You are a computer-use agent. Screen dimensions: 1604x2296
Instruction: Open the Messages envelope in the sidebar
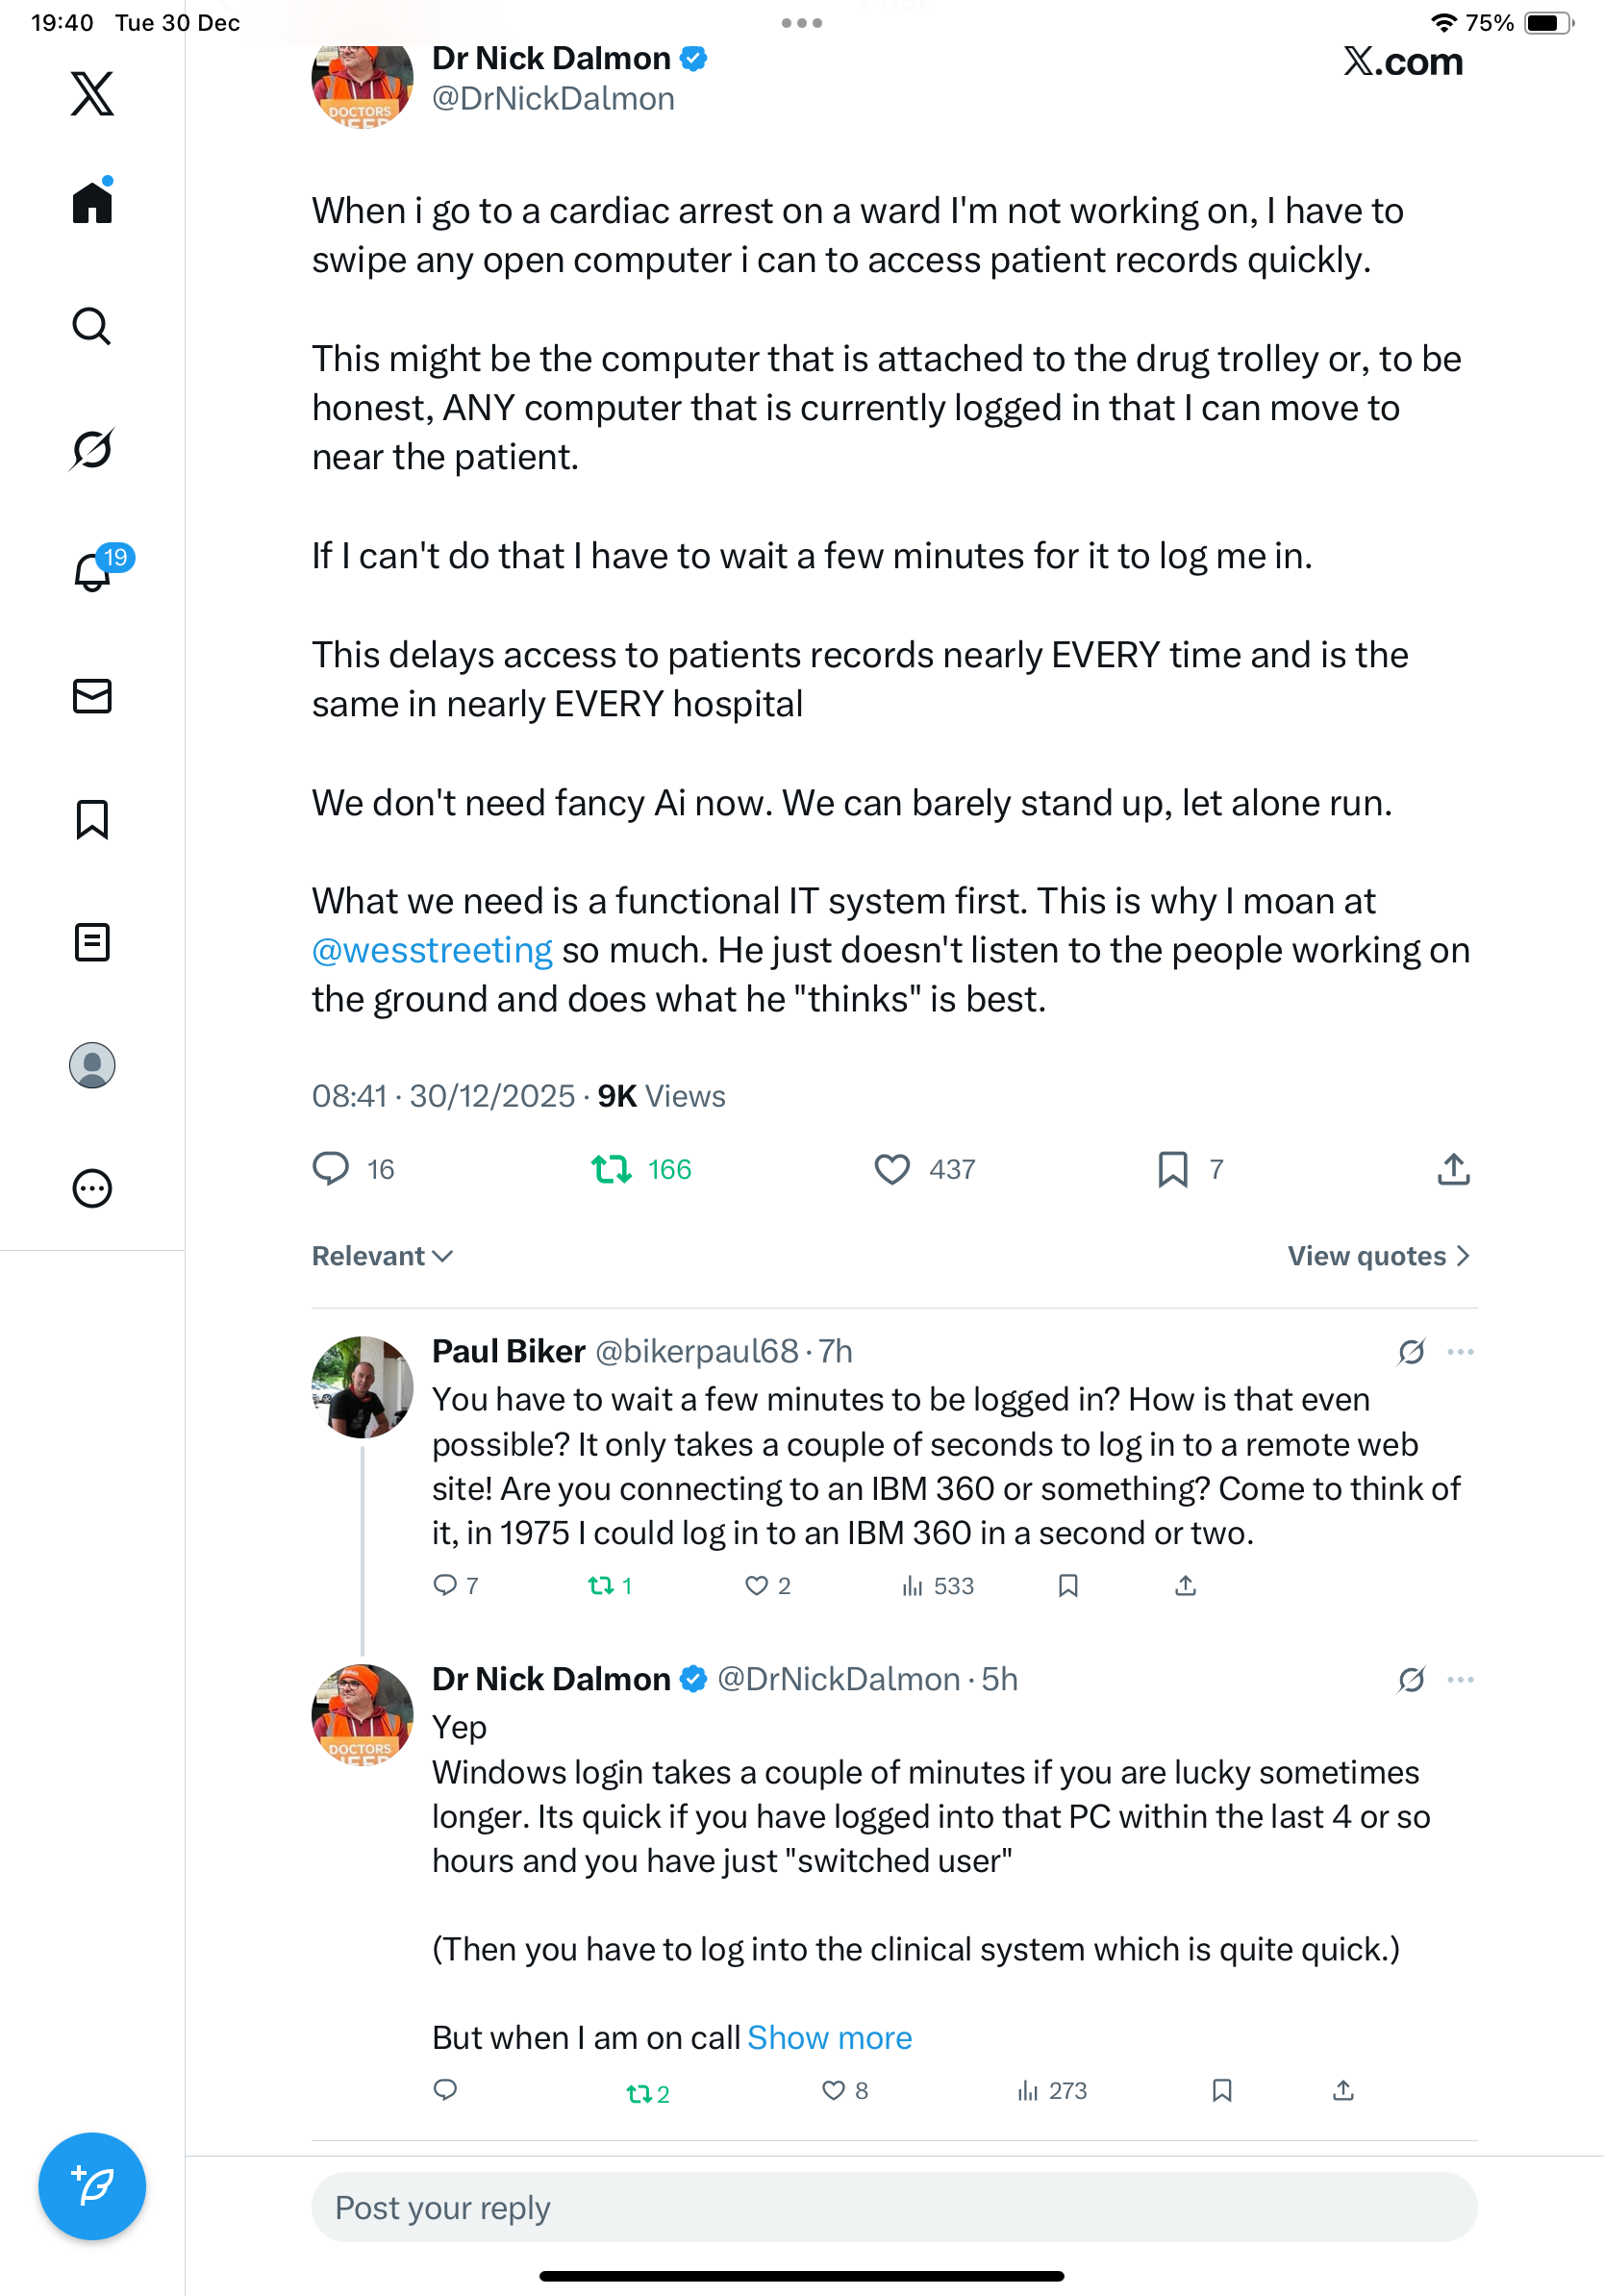[92, 696]
